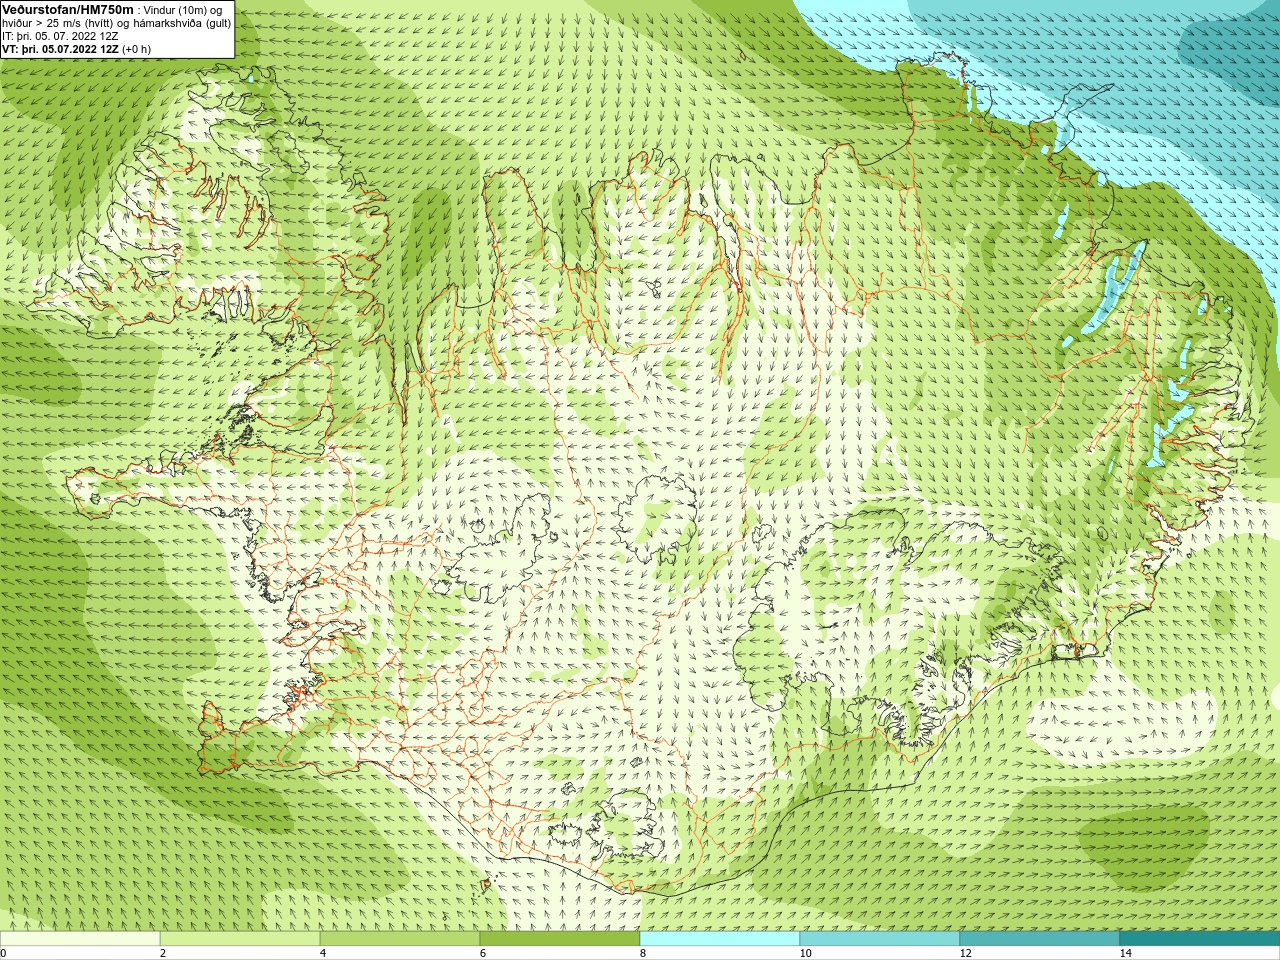Screen dimensions: 1280x960
Task: Click the legend scale label '4'
Action: [x=323, y=953]
